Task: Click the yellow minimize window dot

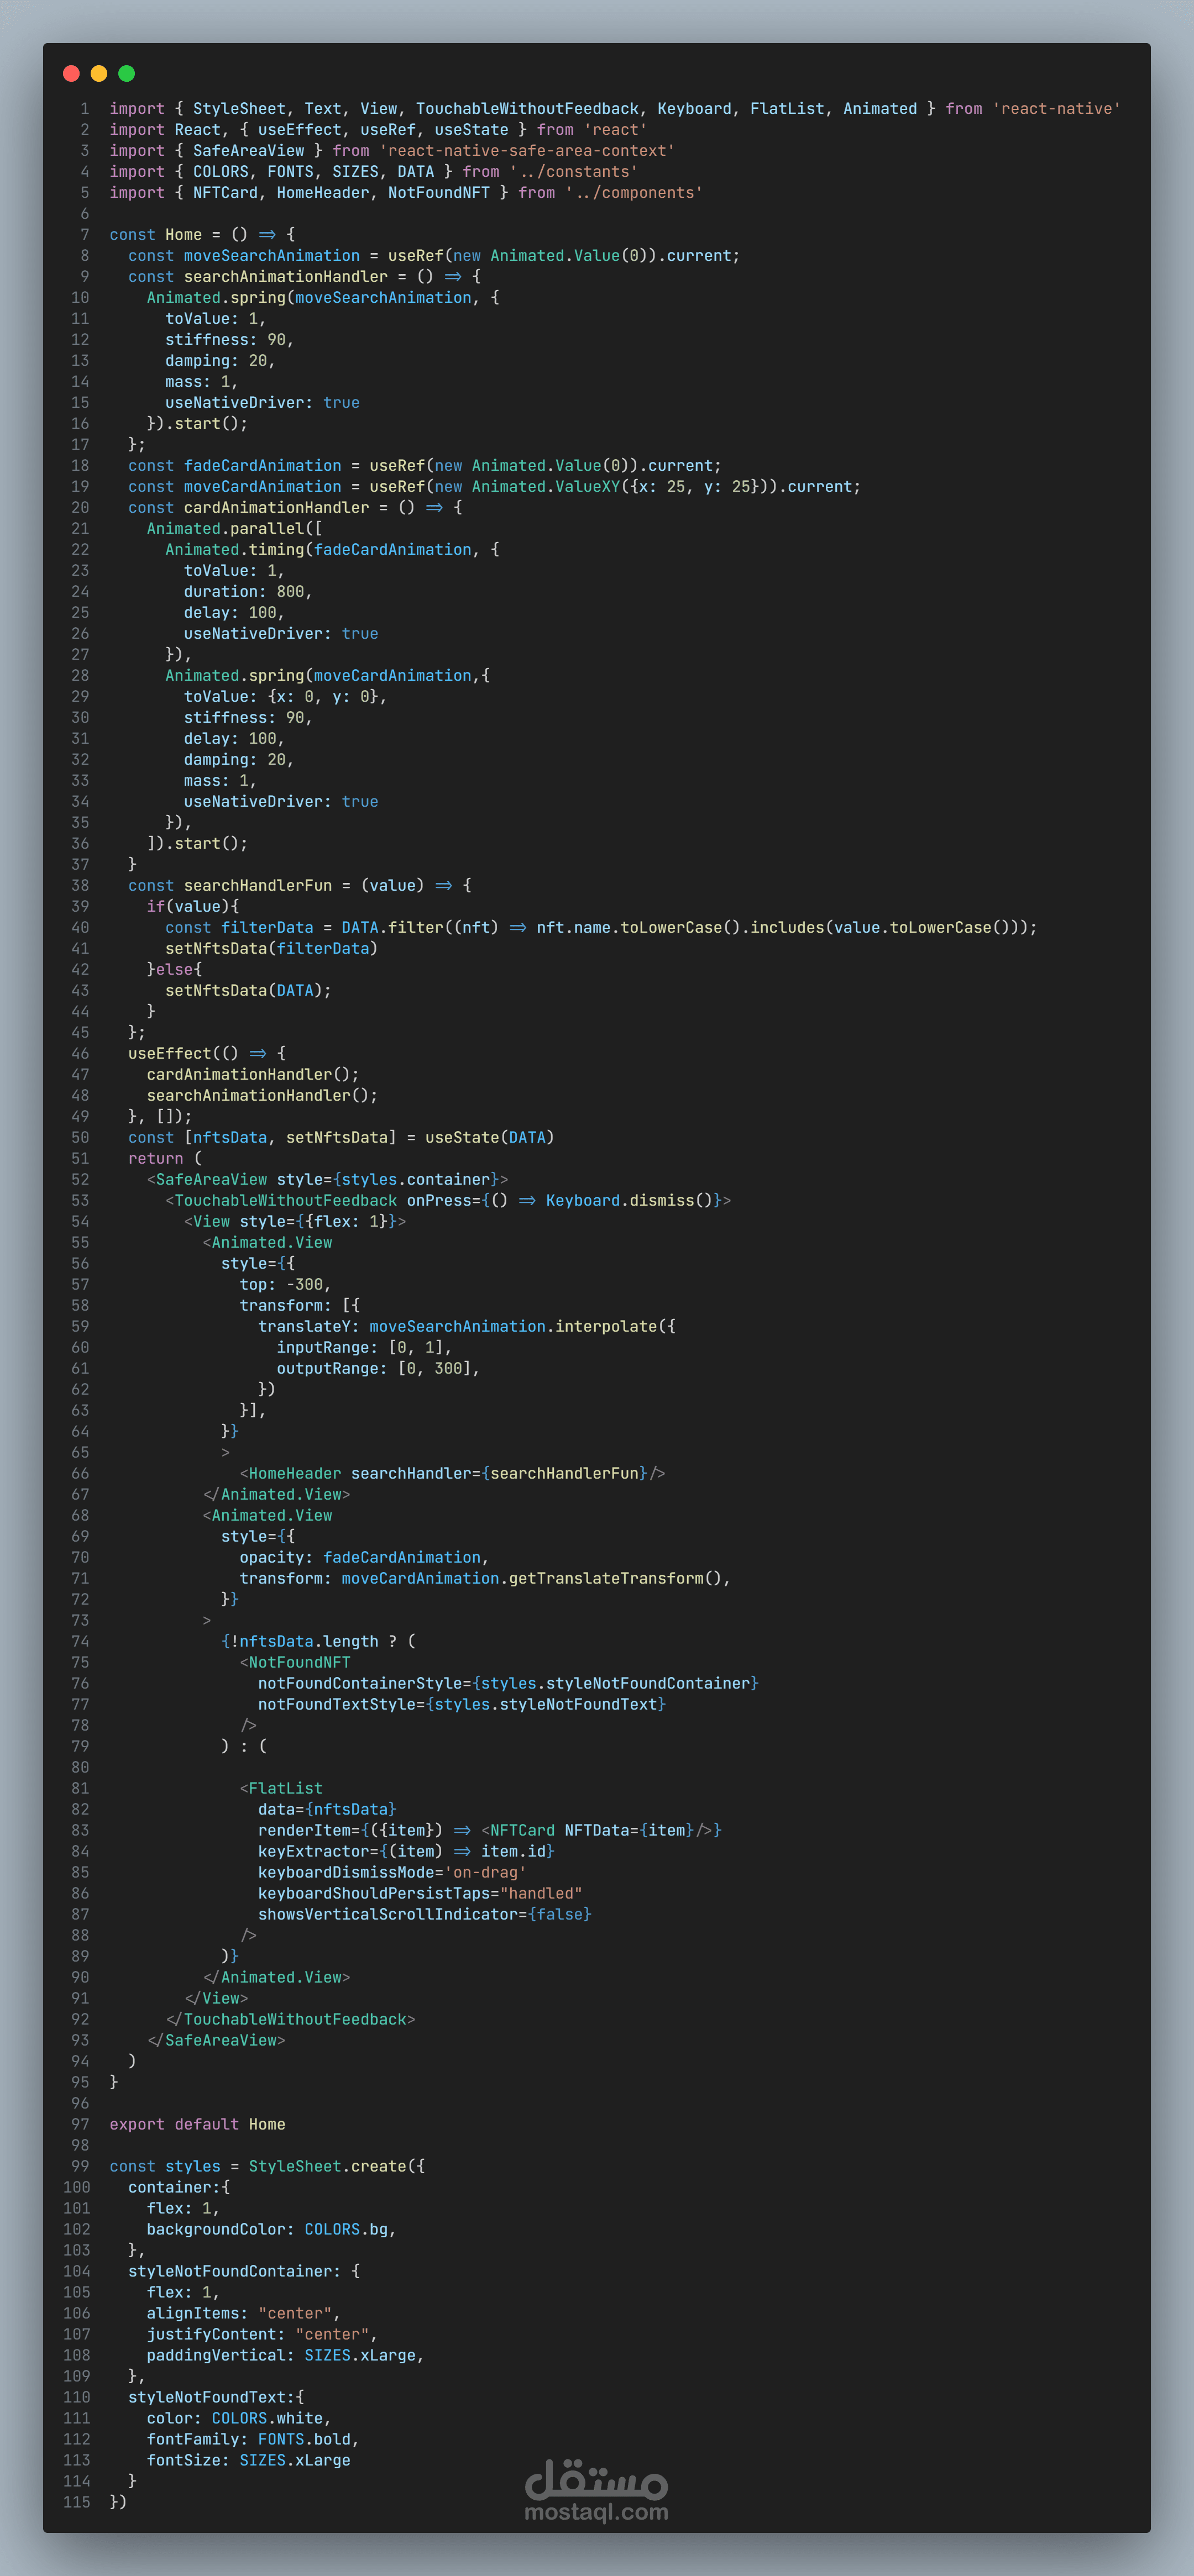Action: click(99, 73)
